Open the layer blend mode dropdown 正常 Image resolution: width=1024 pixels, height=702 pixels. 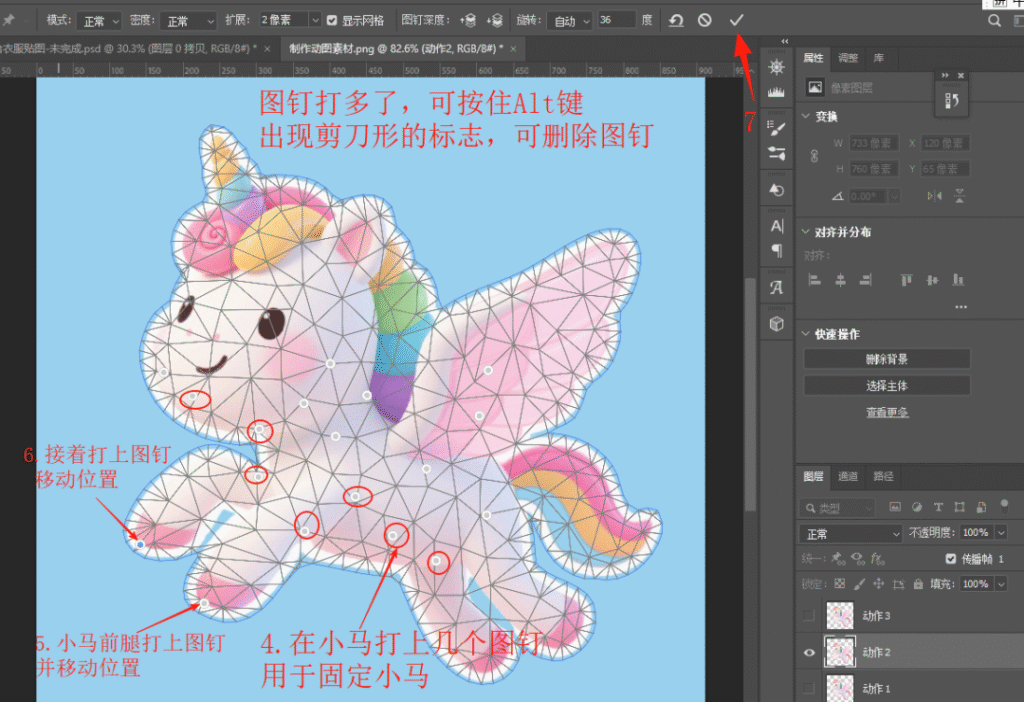tap(851, 534)
